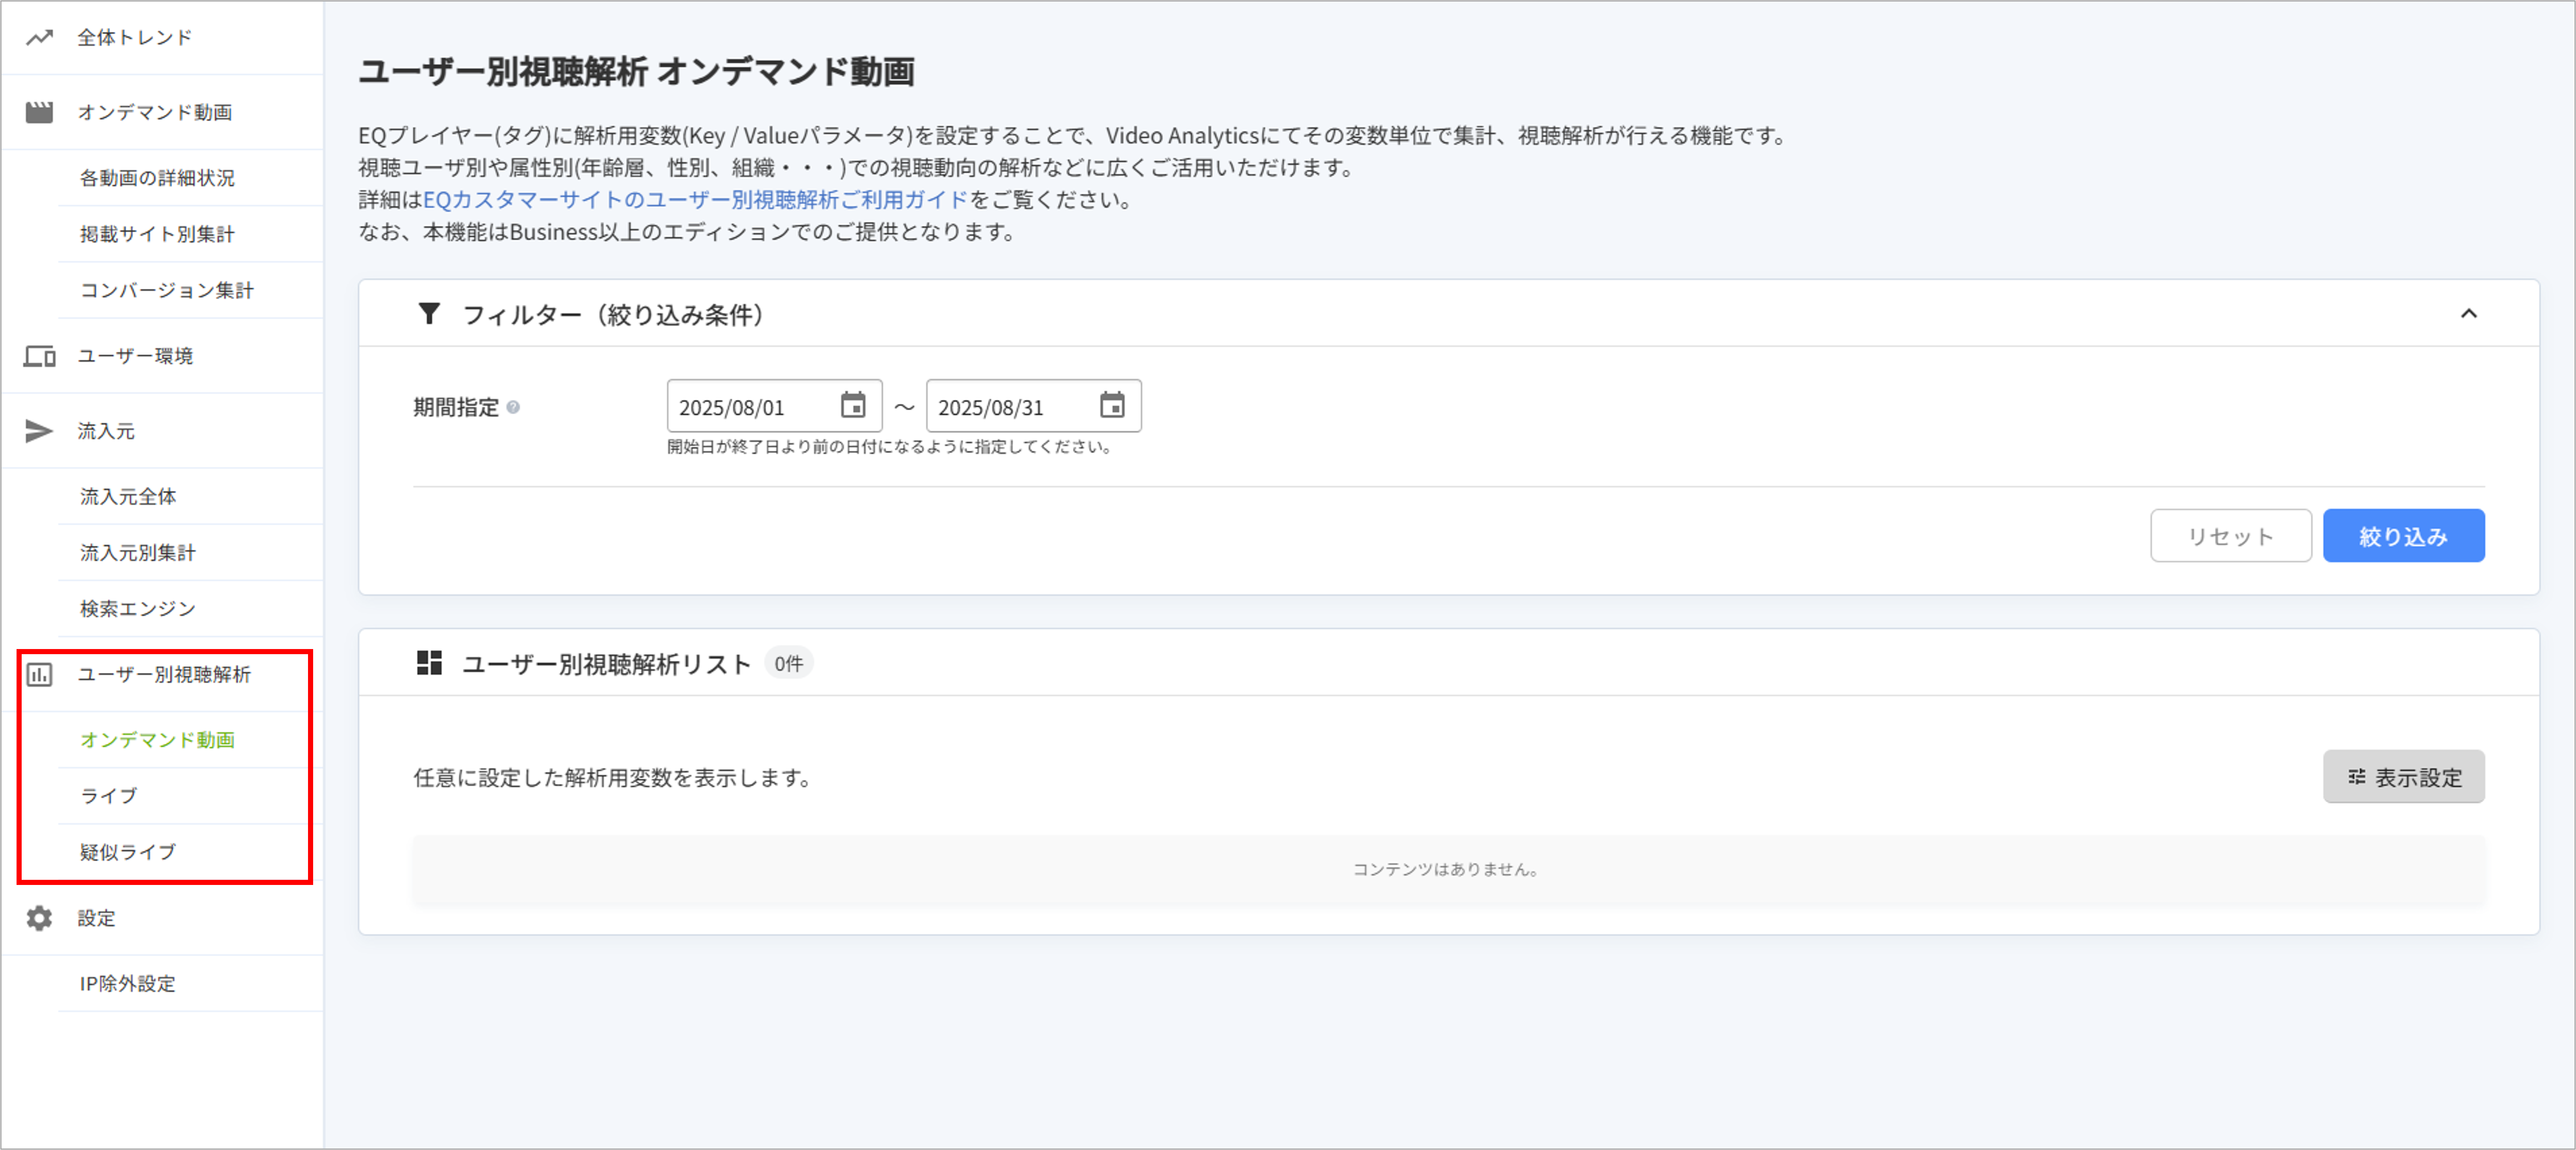Screen dimensions: 2576x1150
Task: Click the page title ユーザー別視聴解析 オンデマンド動画
Action: tap(637, 72)
